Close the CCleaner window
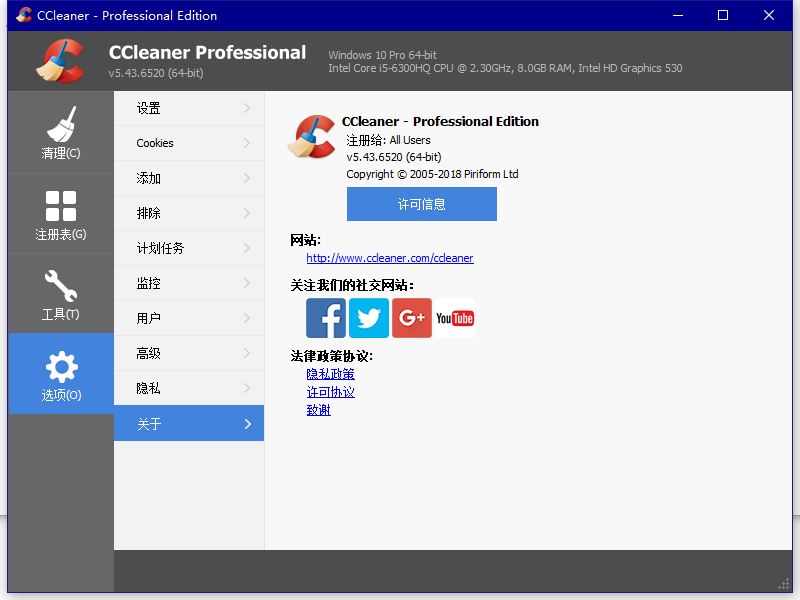The width and height of the screenshot is (800, 600). 769,15
